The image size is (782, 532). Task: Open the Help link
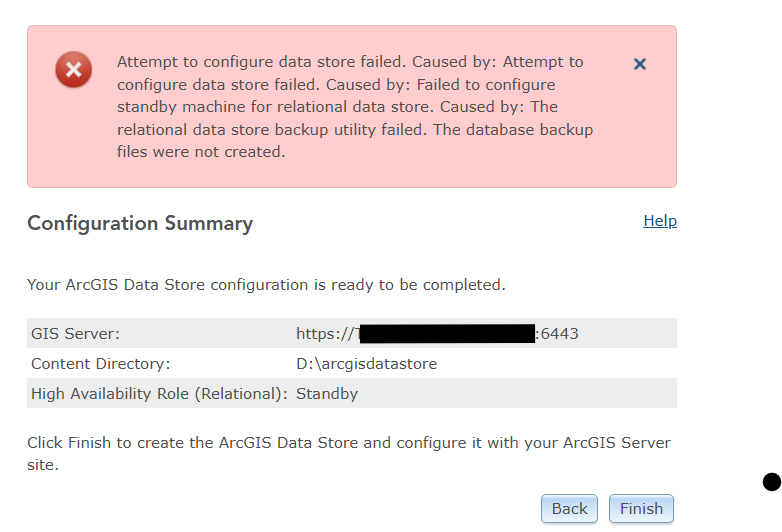[x=660, y=221]
